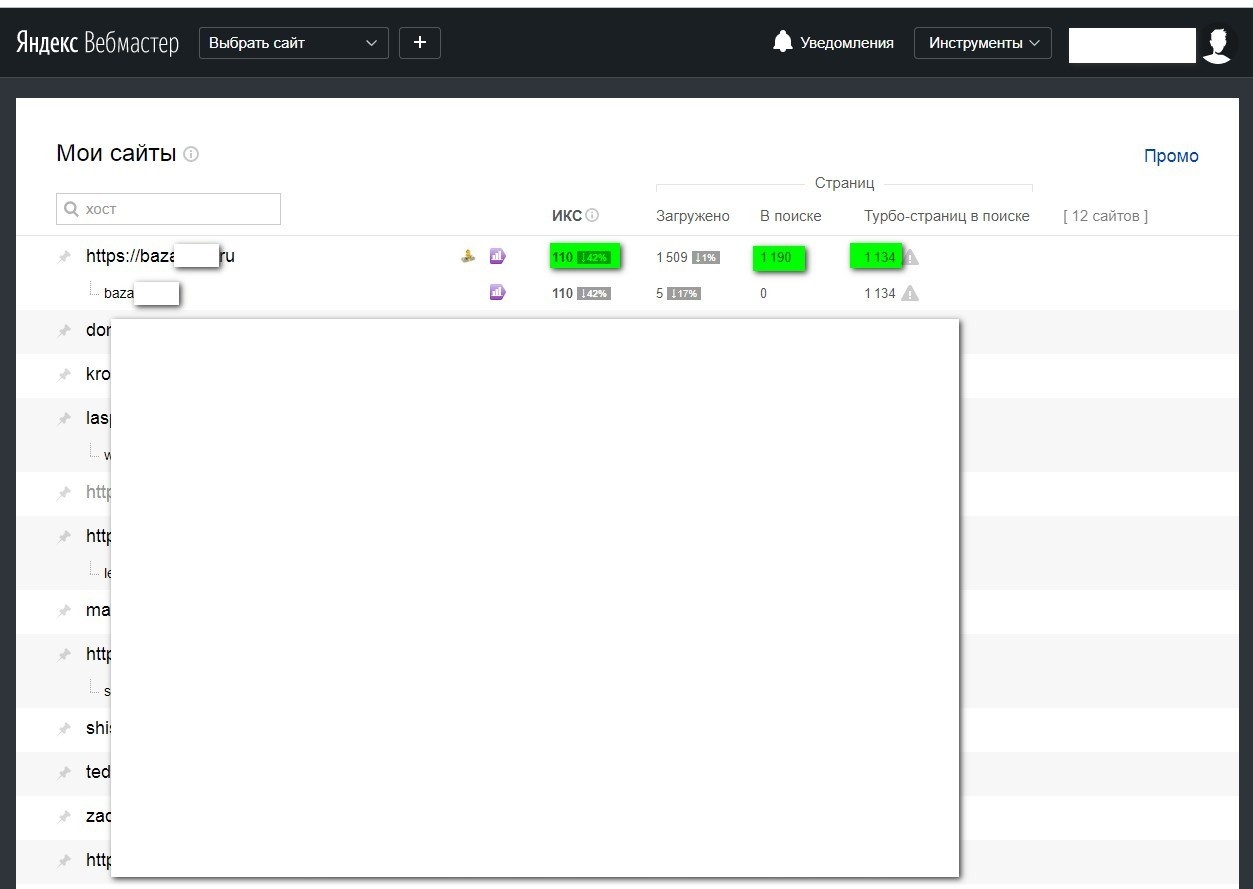Open Уведомления notifications
This screenshot has width=1253, height=889.
847,43
